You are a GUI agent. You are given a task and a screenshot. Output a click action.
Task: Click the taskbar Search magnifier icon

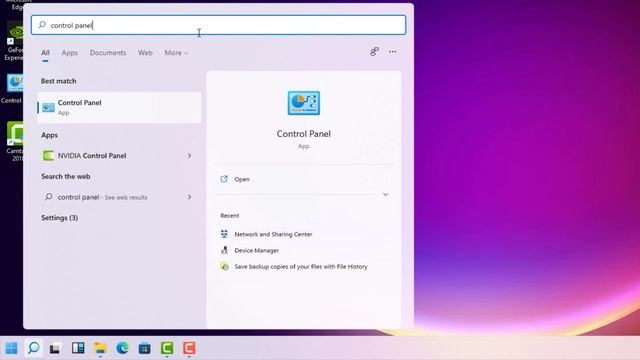point(33,348)
